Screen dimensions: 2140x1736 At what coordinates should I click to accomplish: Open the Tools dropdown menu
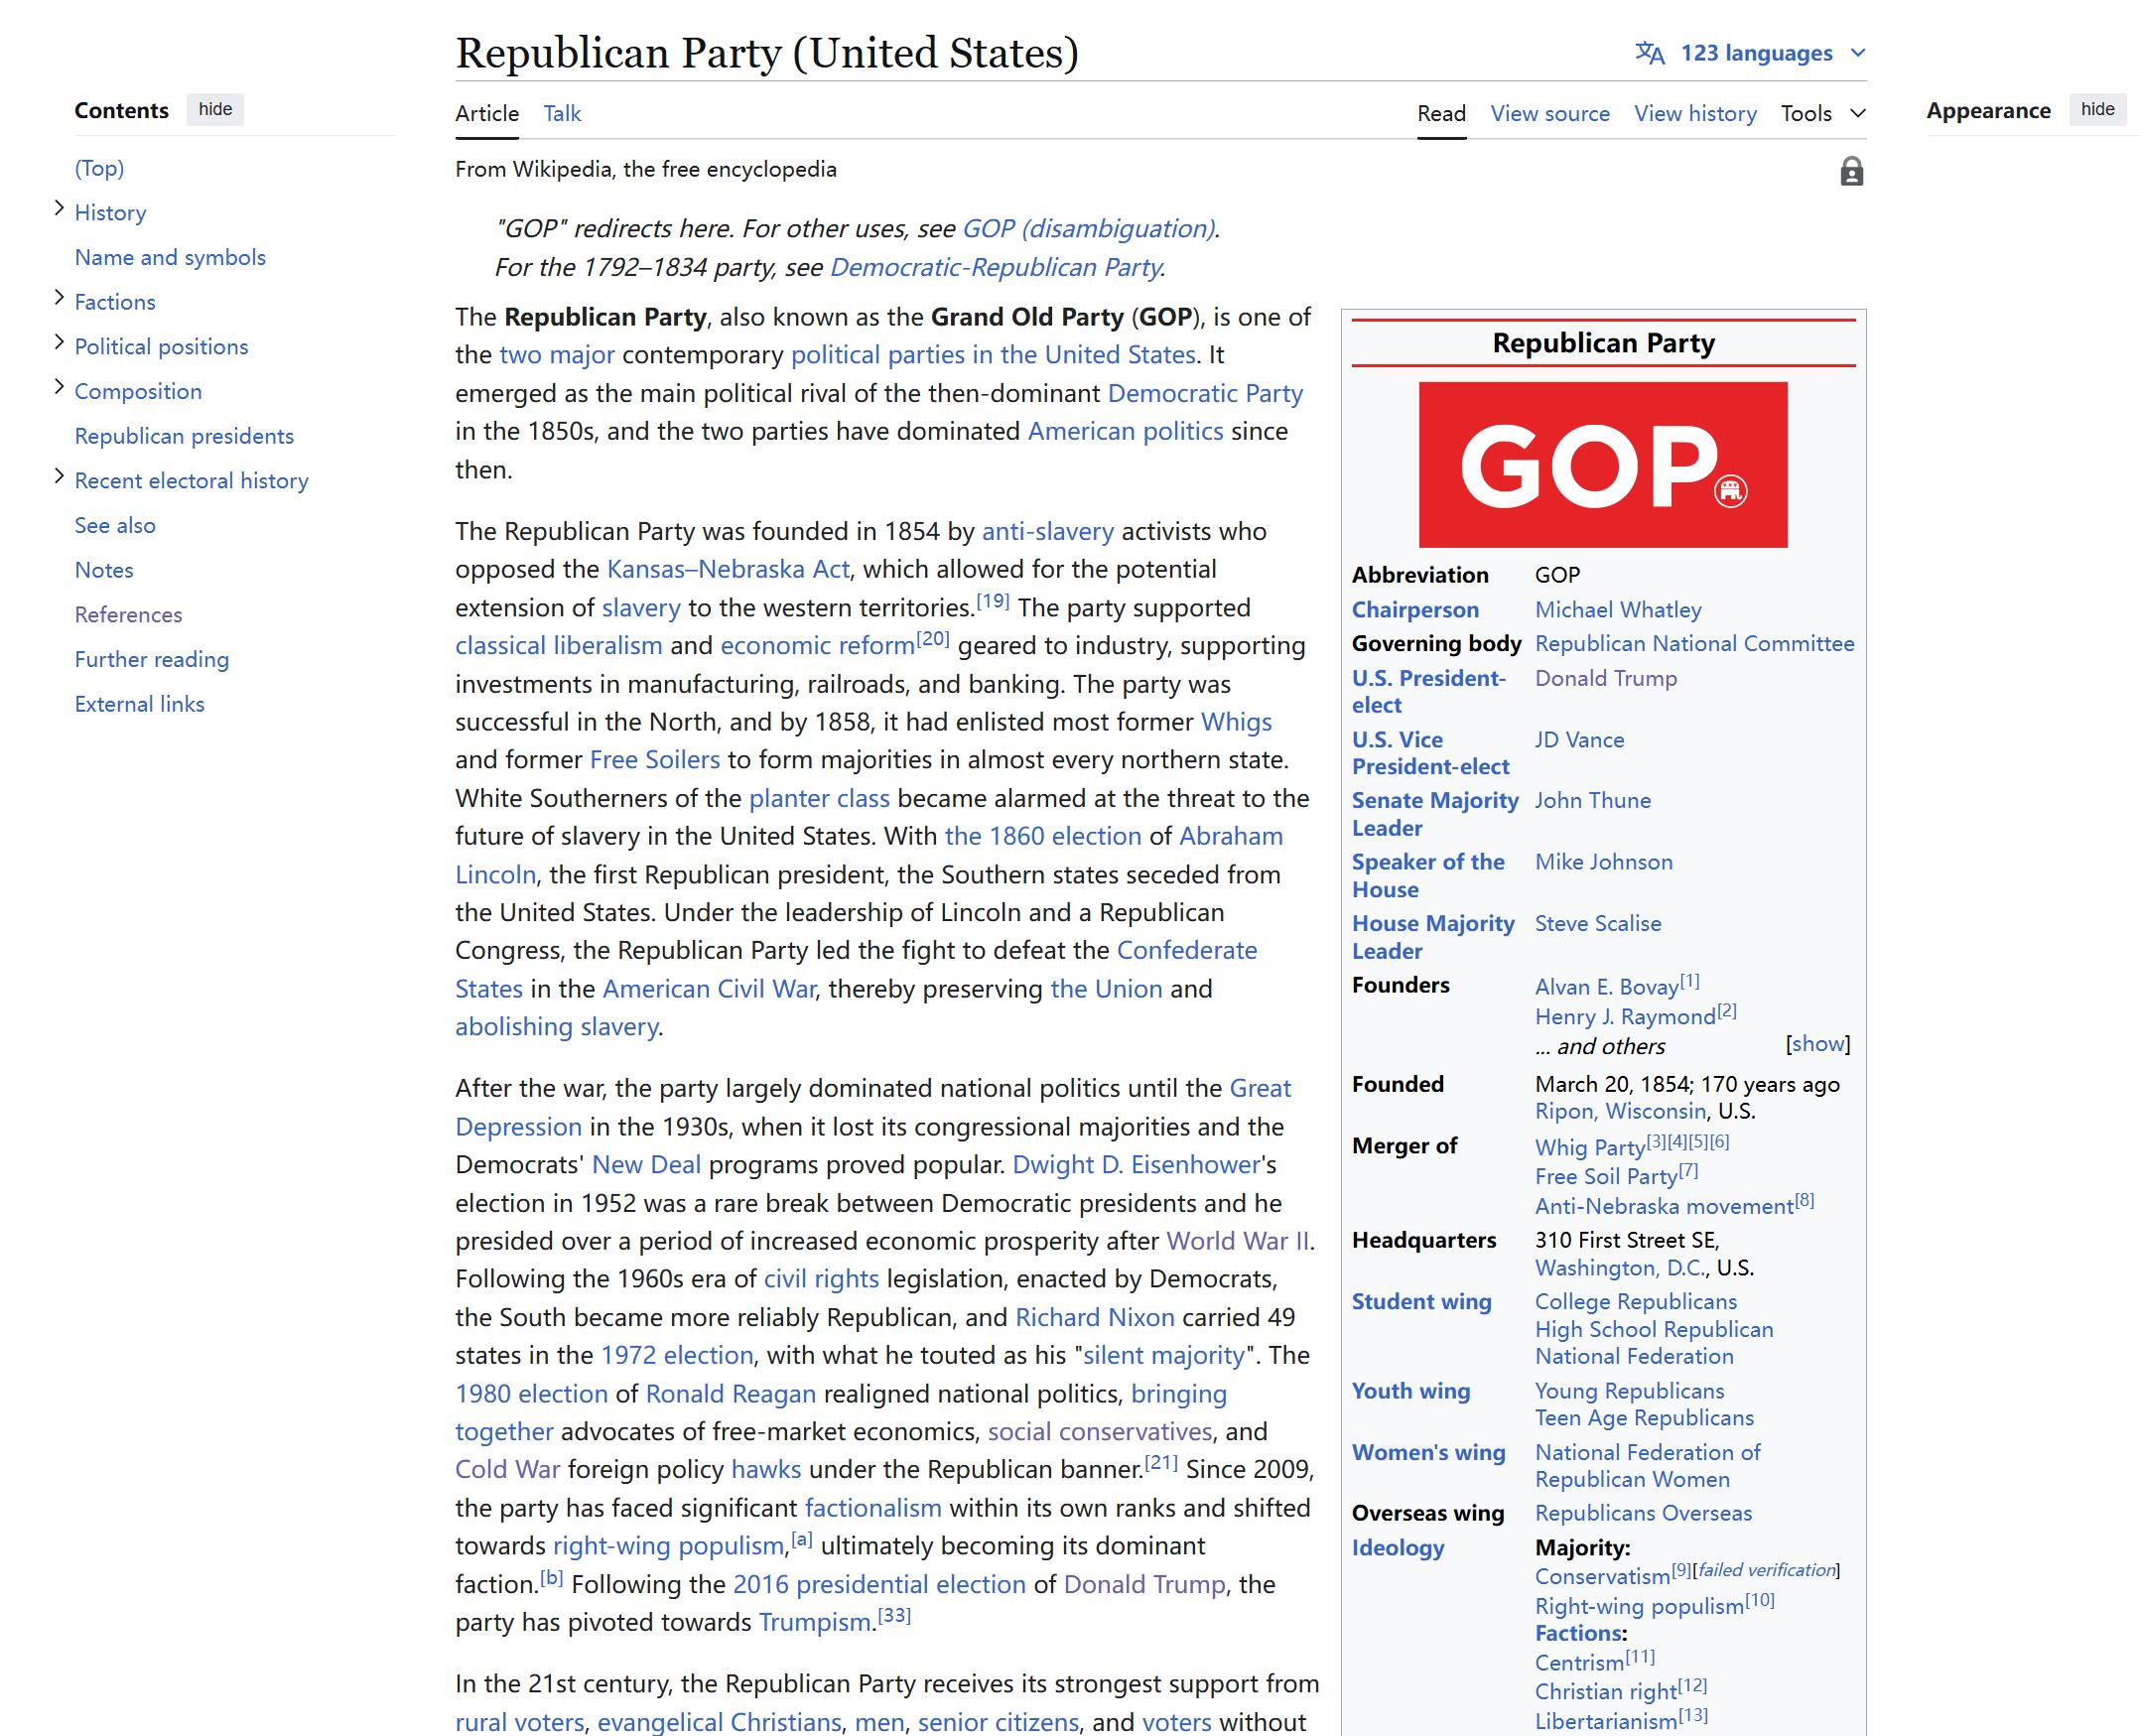coord(1823,113)
